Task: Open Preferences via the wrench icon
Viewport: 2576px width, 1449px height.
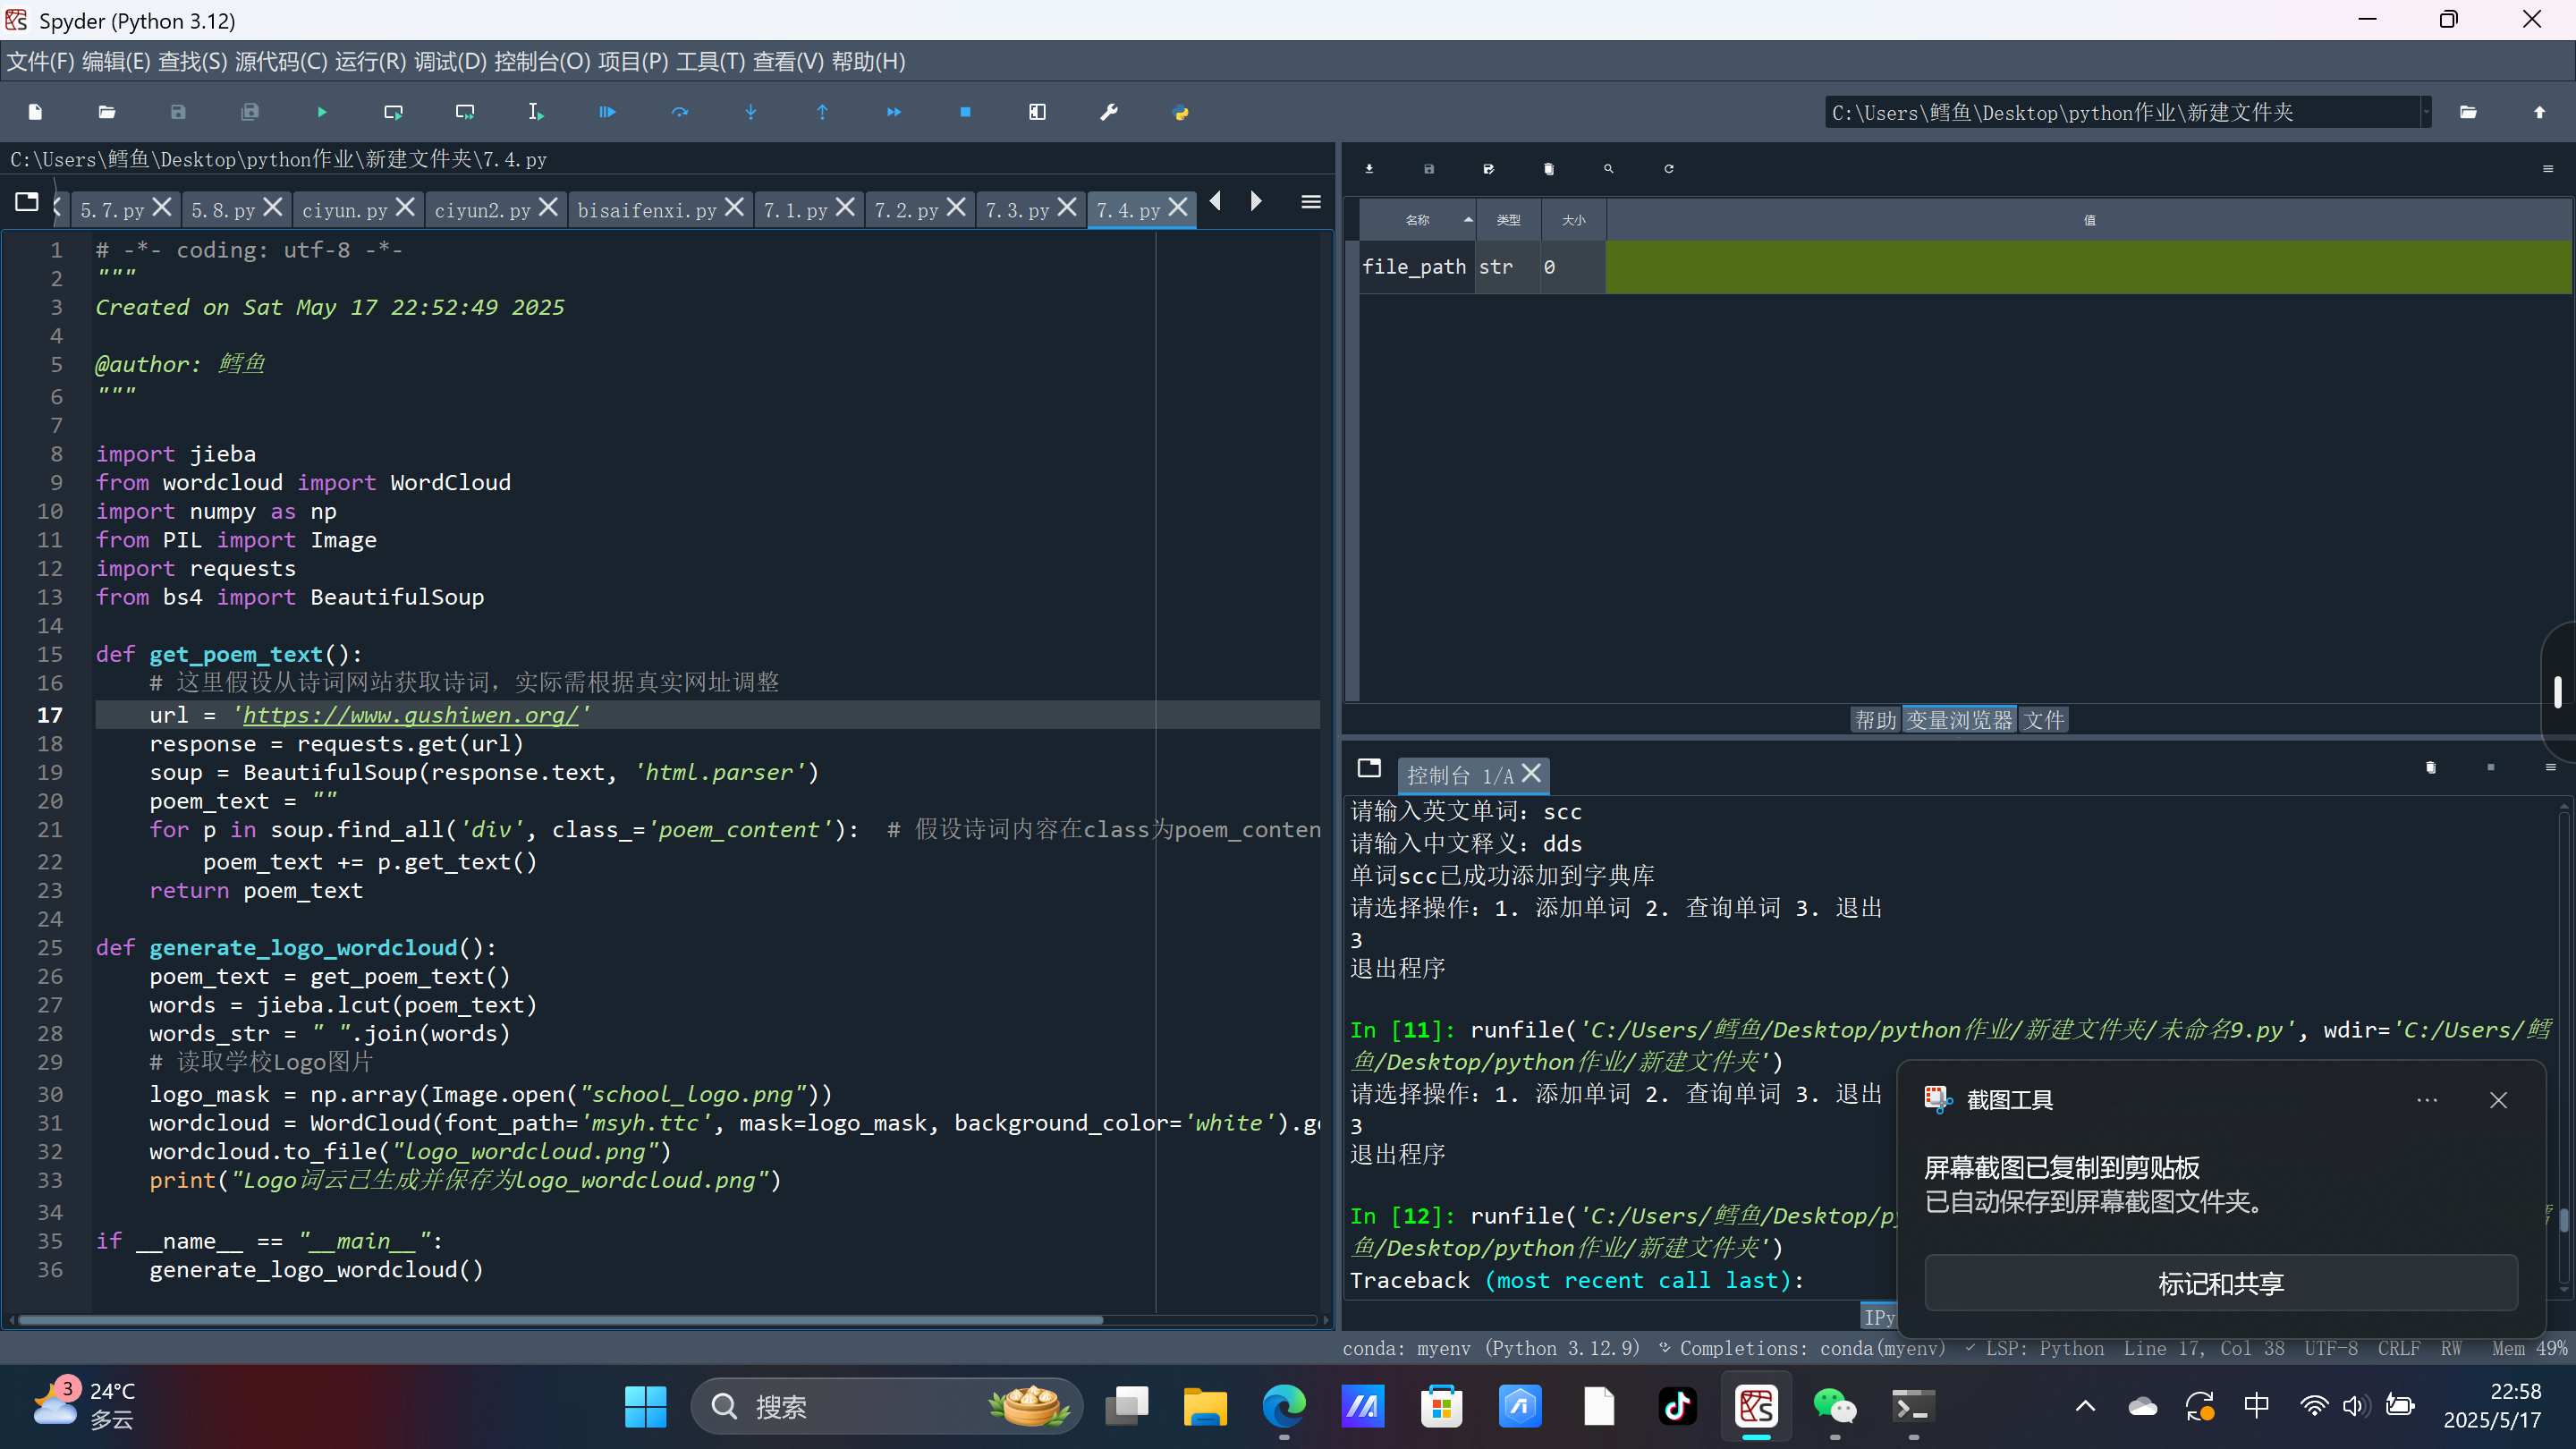Action: tap(1108, 112)
